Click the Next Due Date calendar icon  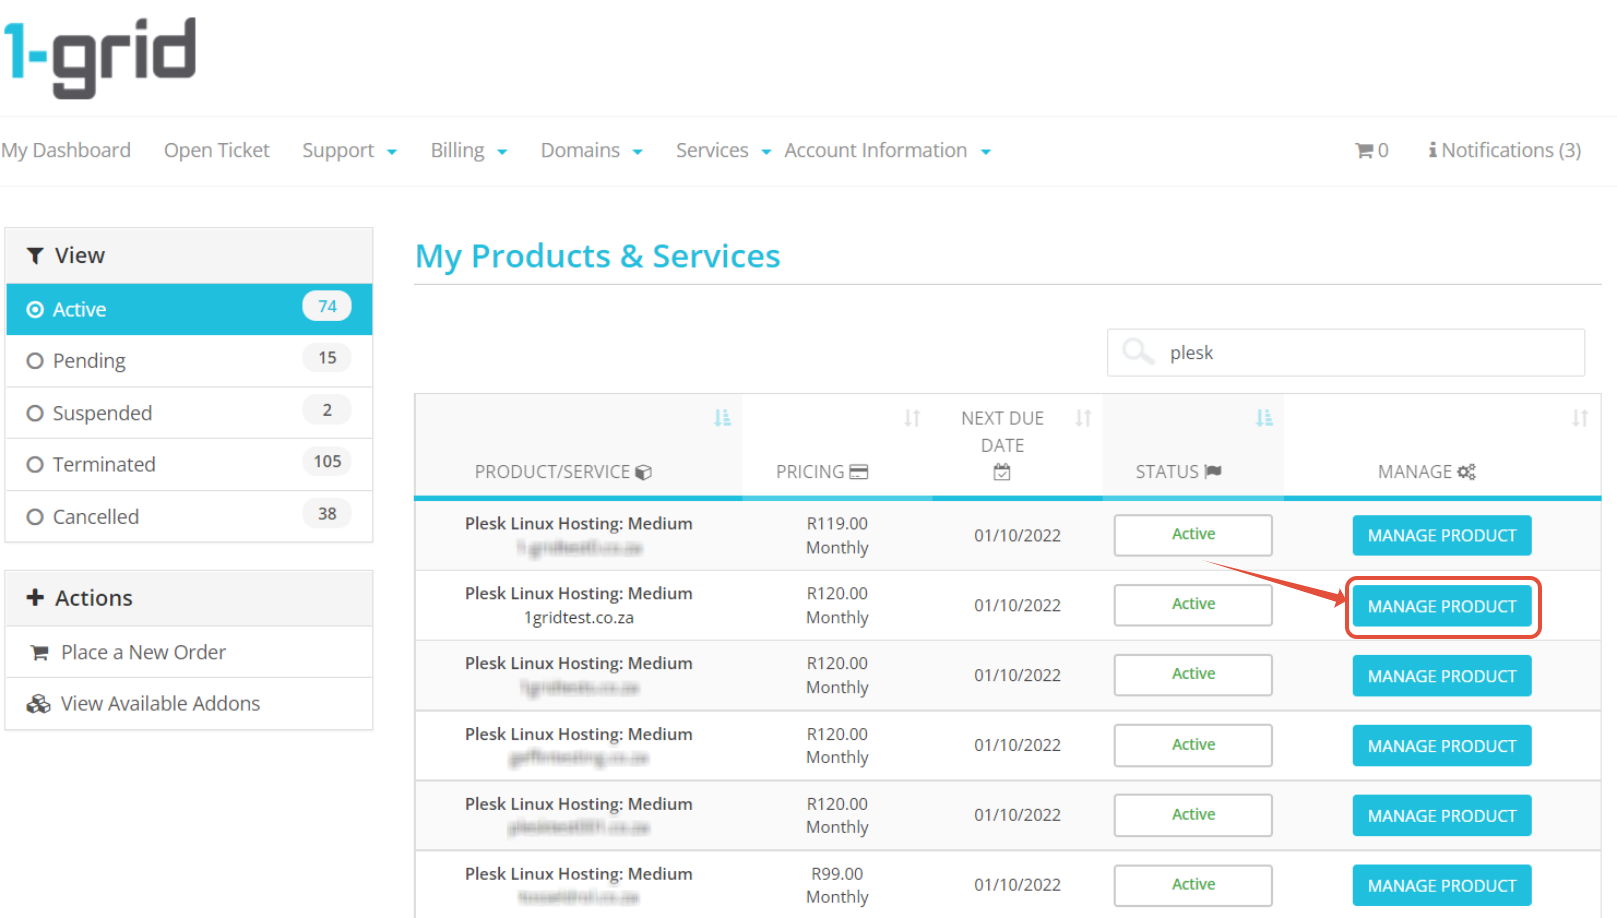[1002, 472]
